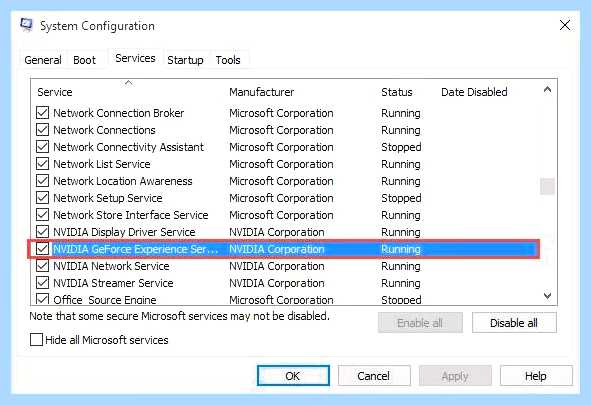This screenshot has width=591, height=405.
Task: Select NVIDIA Network Service row text
Action: coord(111,266)
